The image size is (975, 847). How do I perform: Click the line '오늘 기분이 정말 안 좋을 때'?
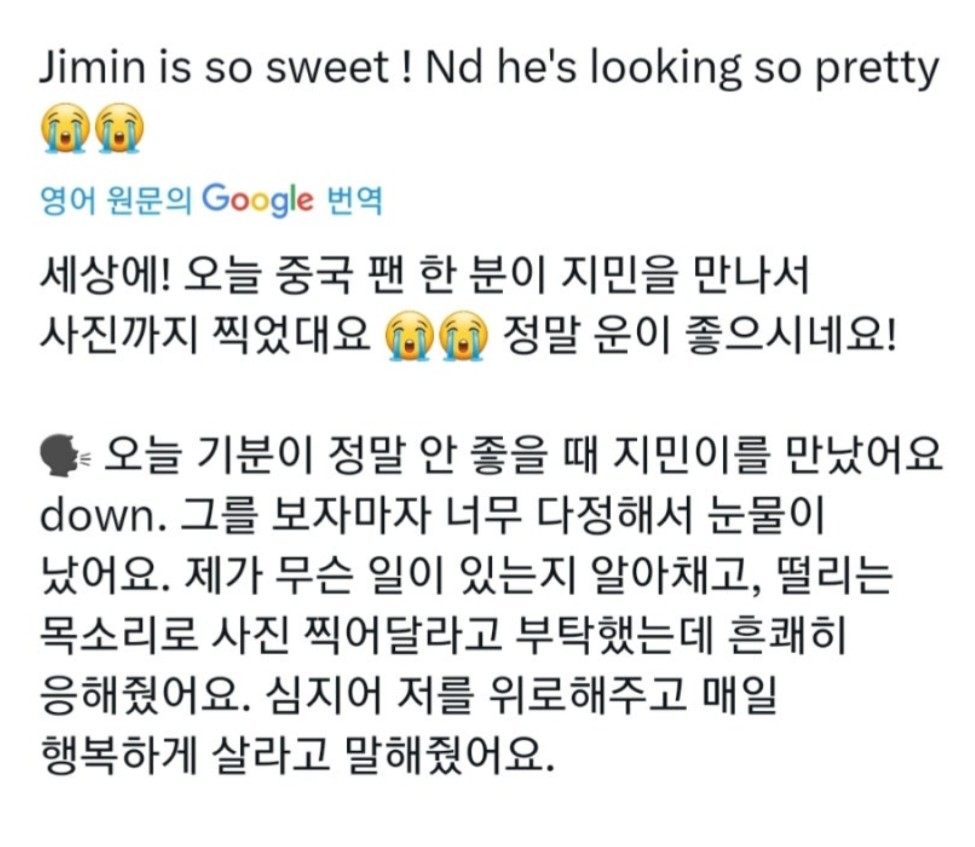click(400, 459)
